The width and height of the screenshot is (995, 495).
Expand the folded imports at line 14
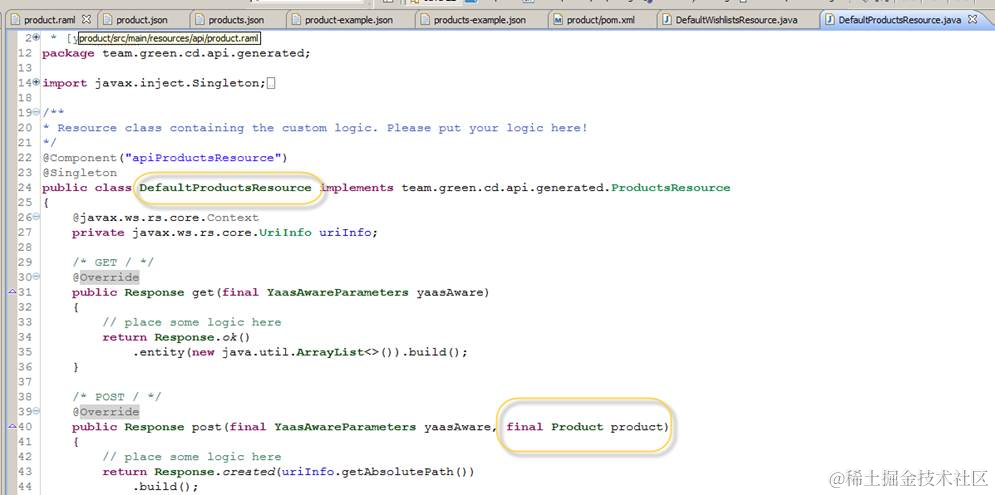click(x=36, y=82)
